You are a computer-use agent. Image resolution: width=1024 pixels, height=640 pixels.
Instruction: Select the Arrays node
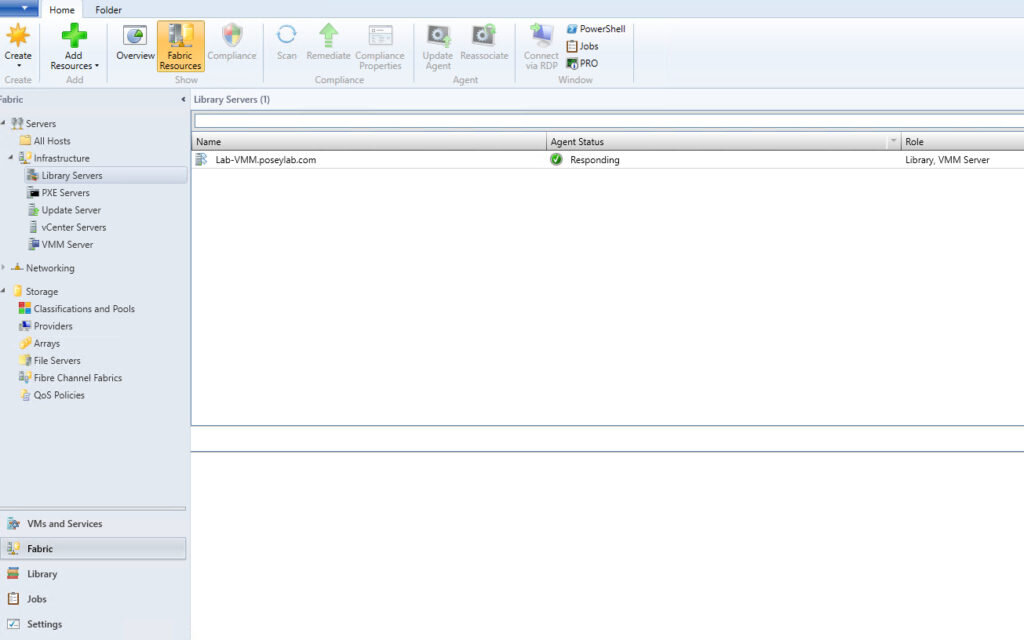(39, 343)
